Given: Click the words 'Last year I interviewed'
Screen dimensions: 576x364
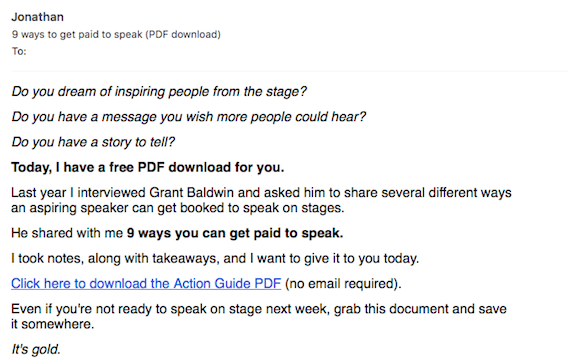Looking at the screenshot, I should click(x=78, y=192).
